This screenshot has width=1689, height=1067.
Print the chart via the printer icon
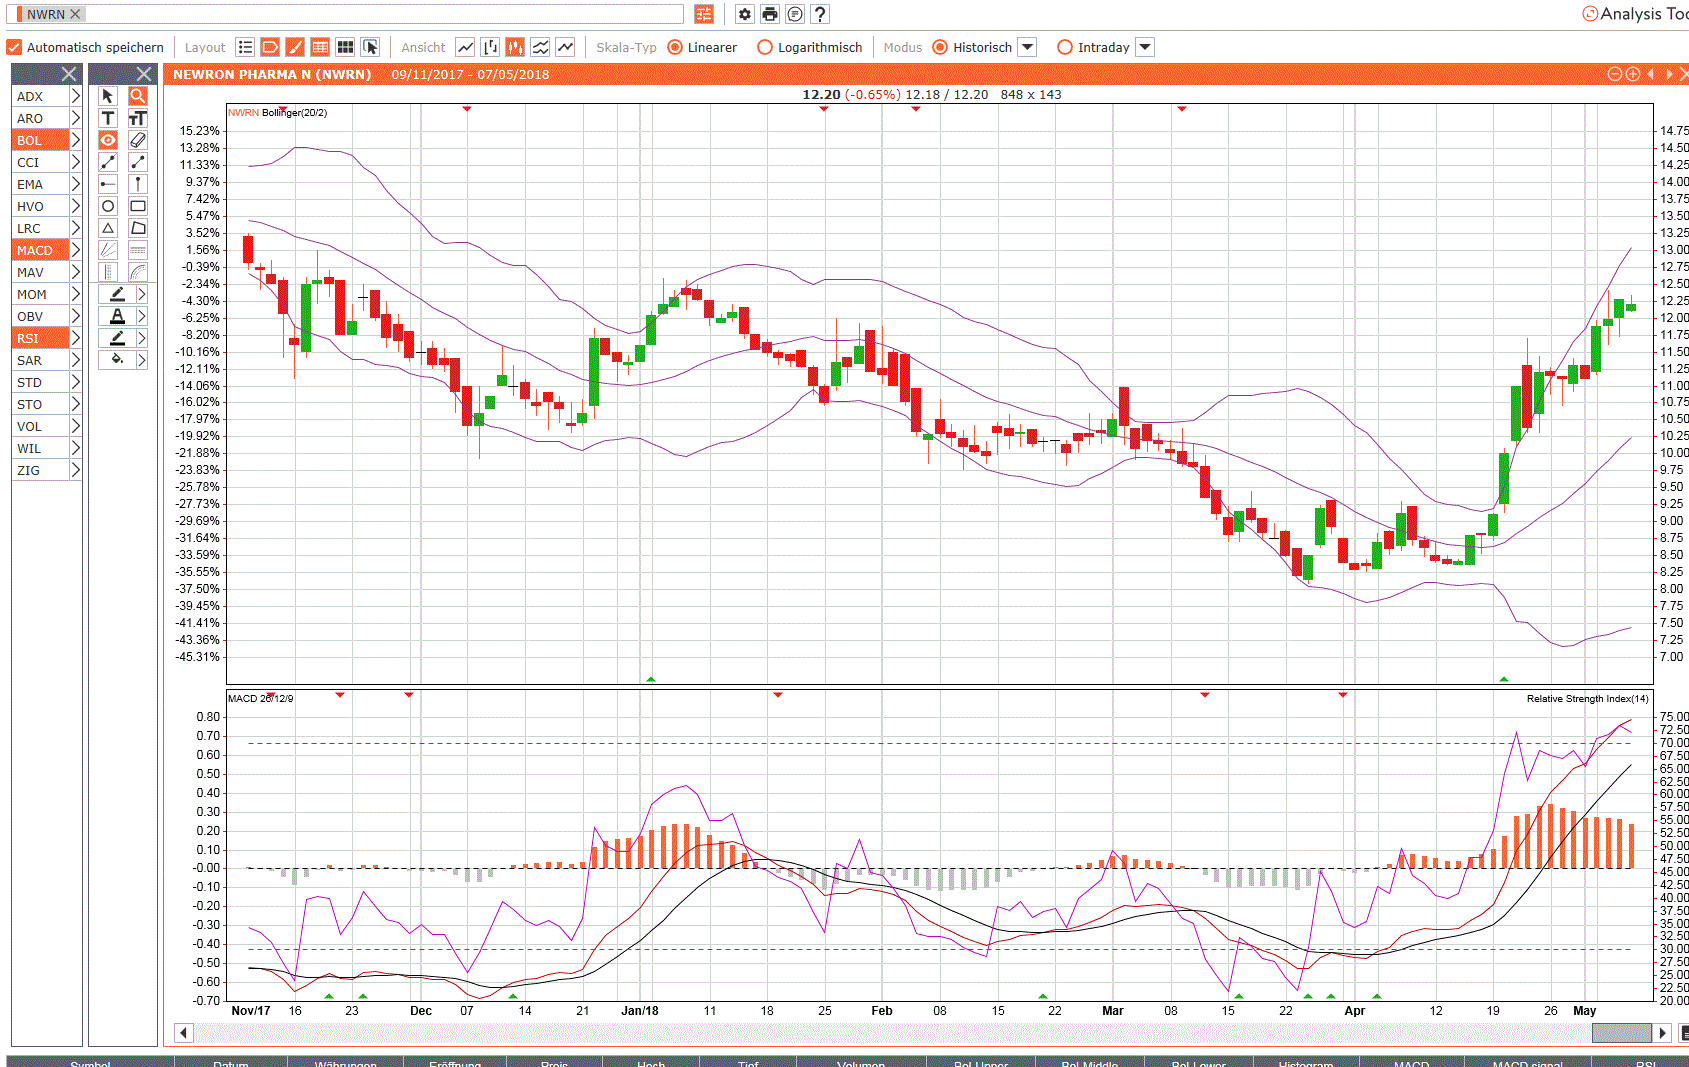click(x=770, y=14)
